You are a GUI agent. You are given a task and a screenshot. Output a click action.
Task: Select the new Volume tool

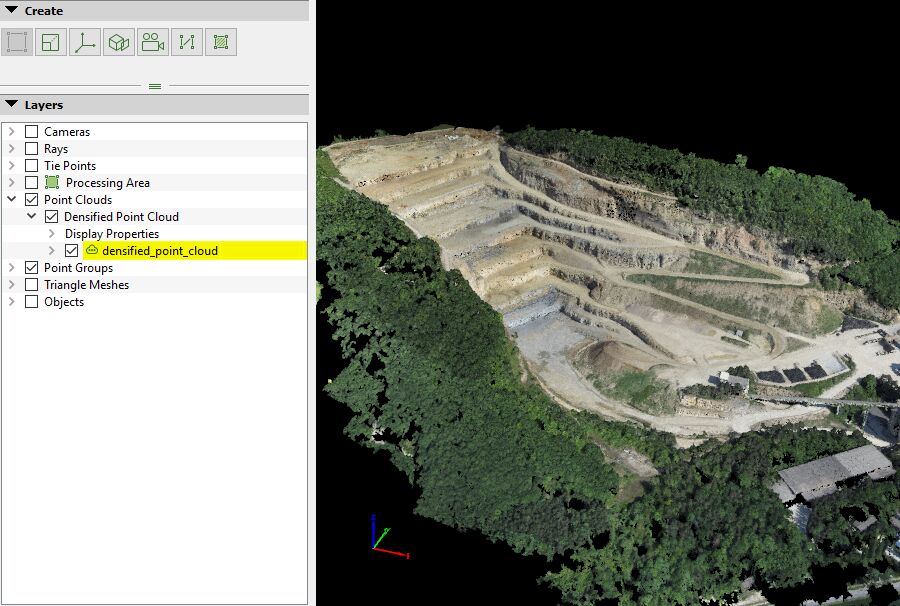tap(117, 42)
